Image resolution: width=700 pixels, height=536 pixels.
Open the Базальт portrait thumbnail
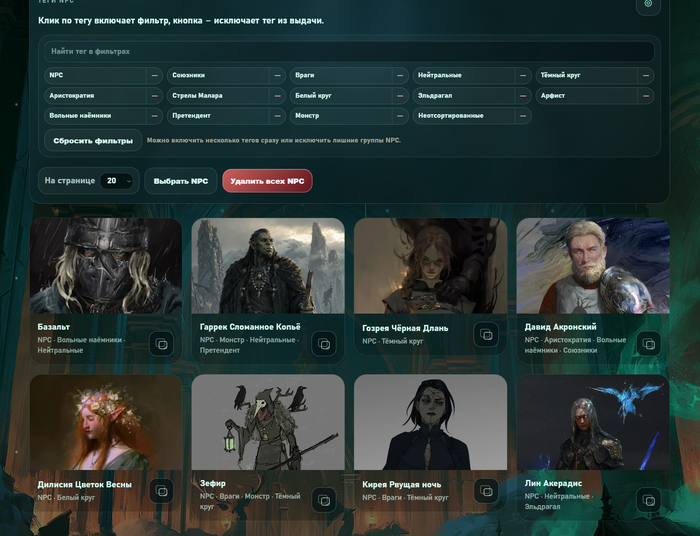[x=106, y=266]
